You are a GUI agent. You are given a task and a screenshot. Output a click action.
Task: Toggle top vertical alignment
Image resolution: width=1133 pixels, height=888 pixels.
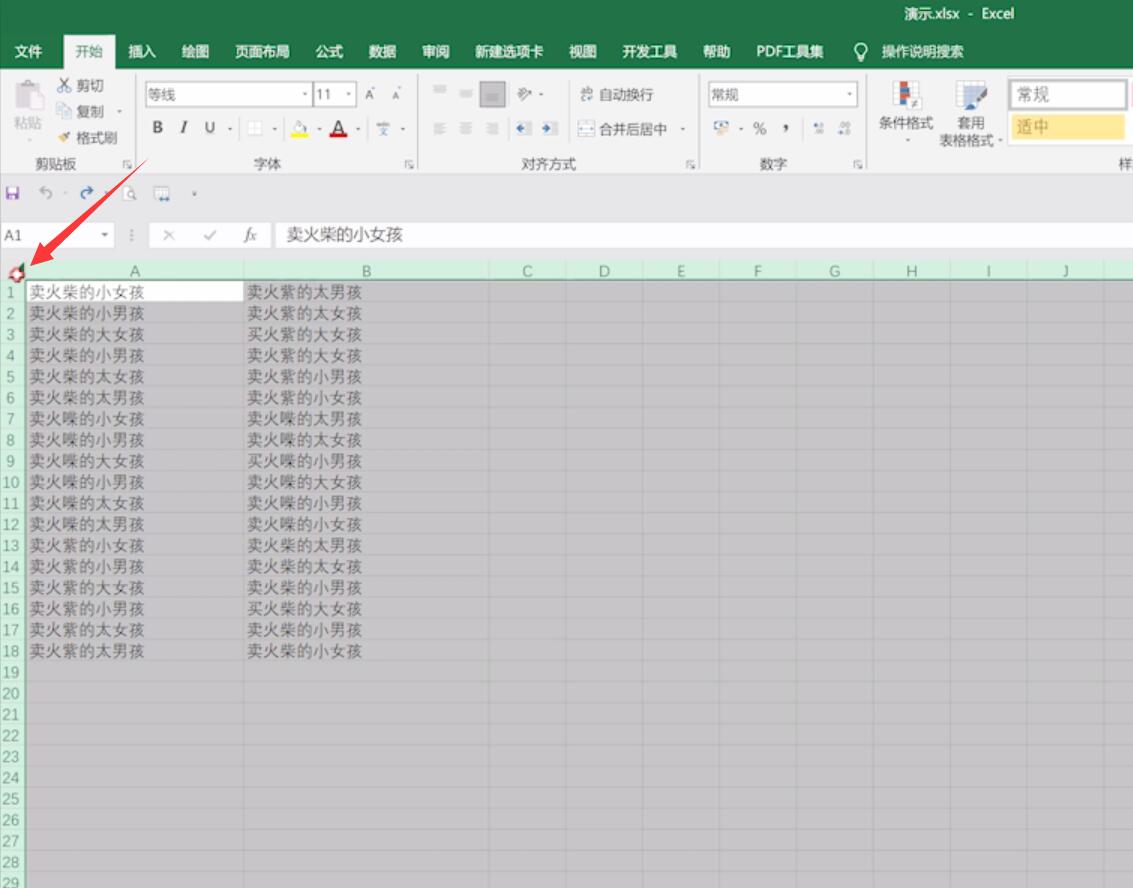[x=439, y=90]
